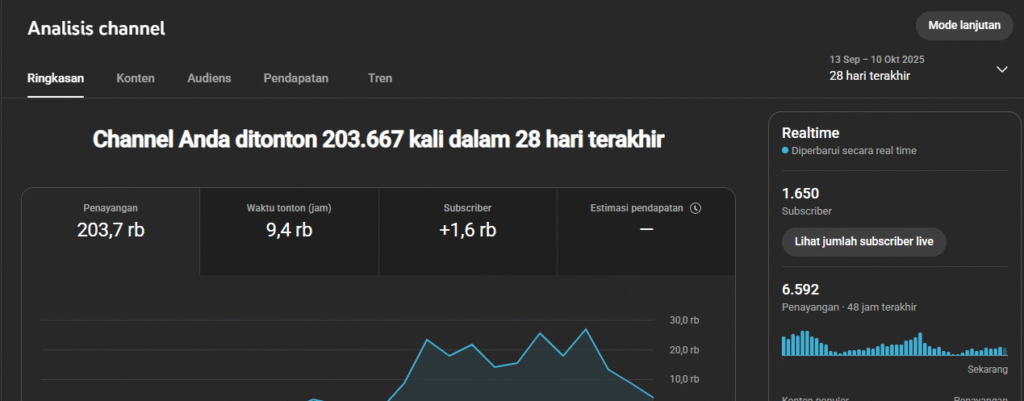Image resolution: width=1024 pixels, height=401 pixels.
Task: Click the 6.592 Penayangan realtime figure
Action: (802, 288)
